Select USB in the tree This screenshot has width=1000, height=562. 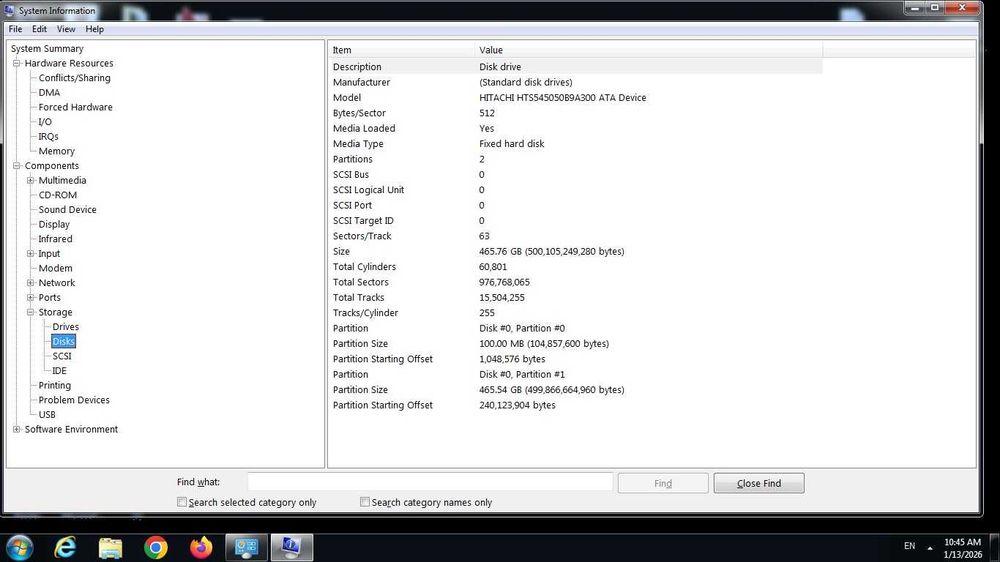point(47,415)
